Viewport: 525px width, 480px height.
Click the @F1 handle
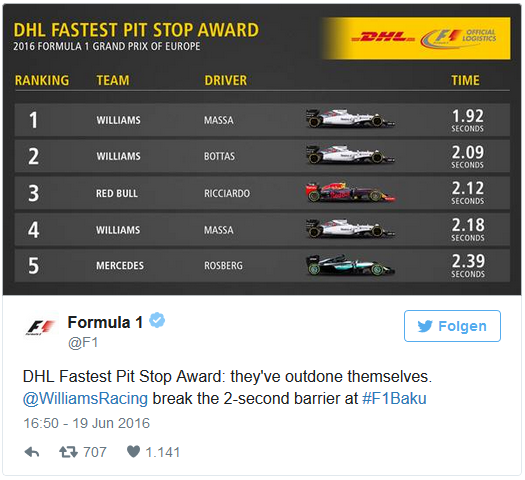click(83, 342)
